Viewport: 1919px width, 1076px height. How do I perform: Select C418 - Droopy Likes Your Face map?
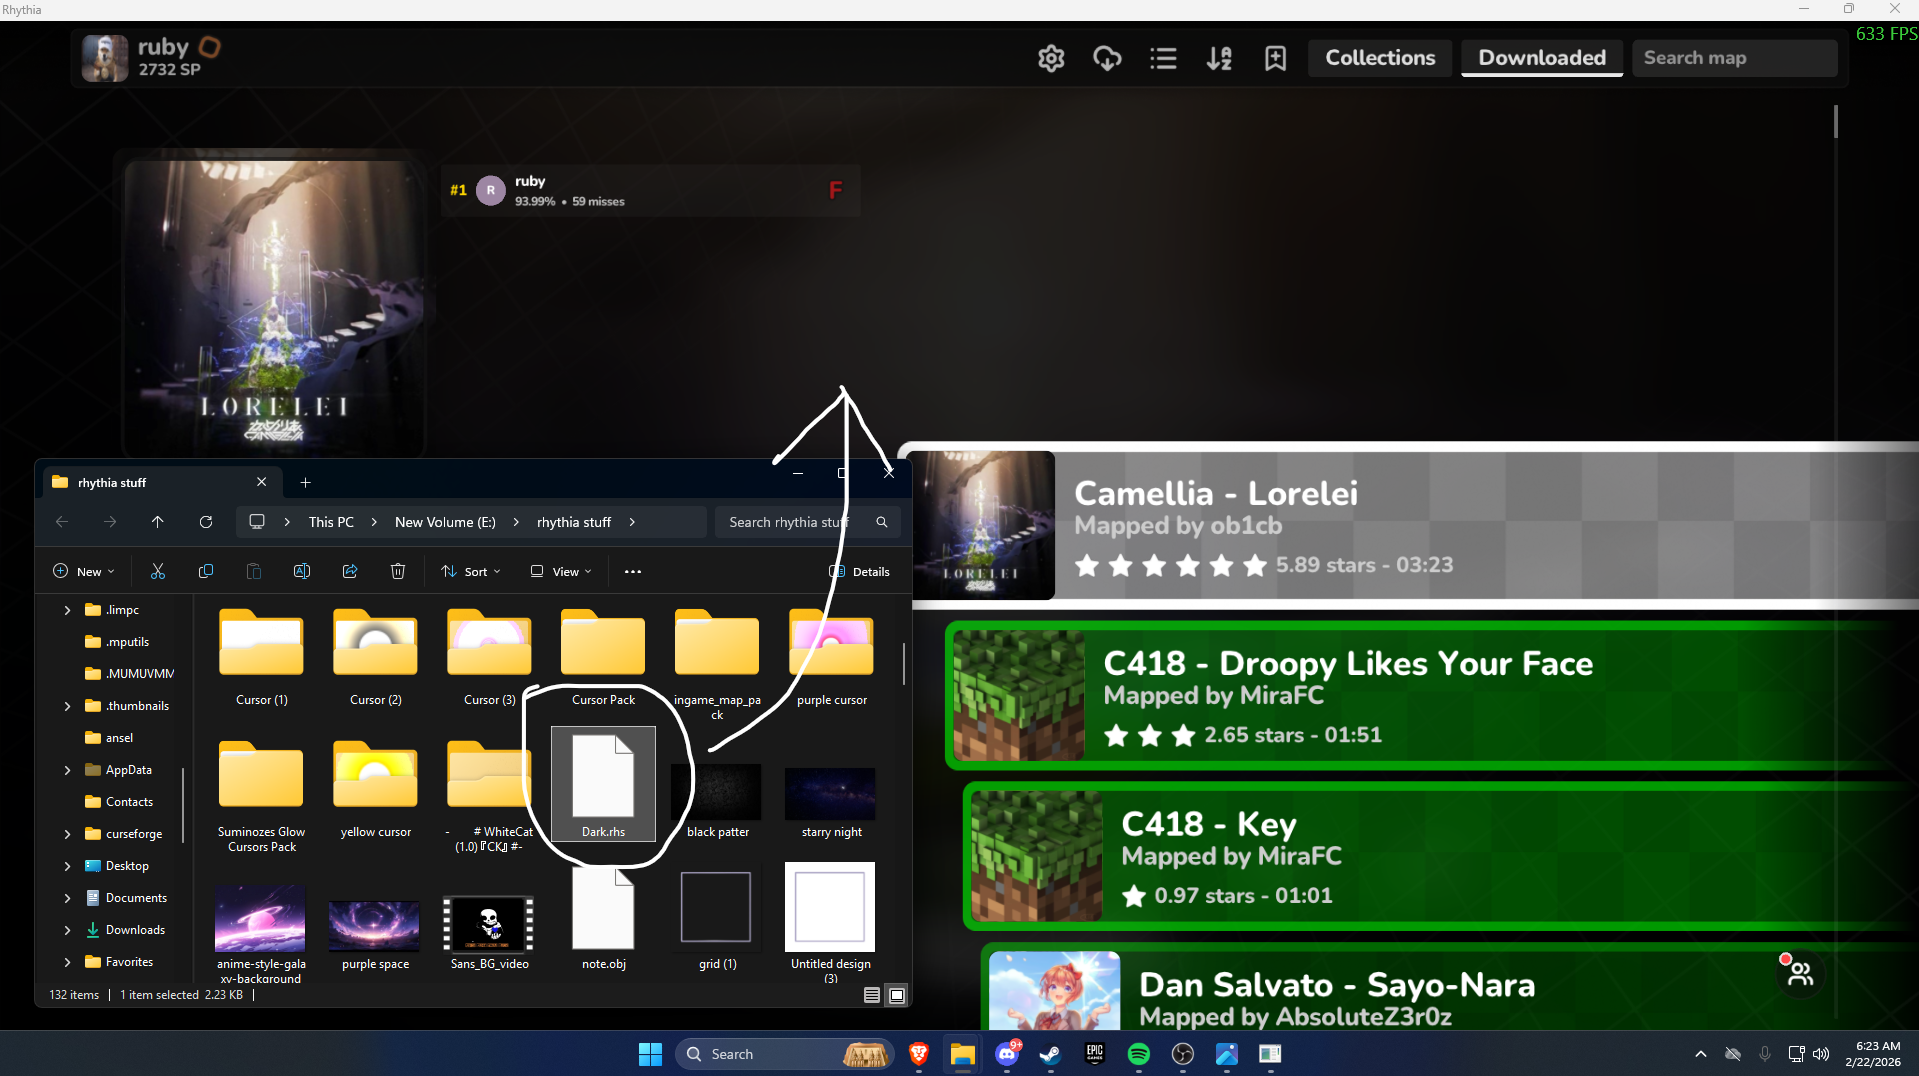pos(1431,696)
